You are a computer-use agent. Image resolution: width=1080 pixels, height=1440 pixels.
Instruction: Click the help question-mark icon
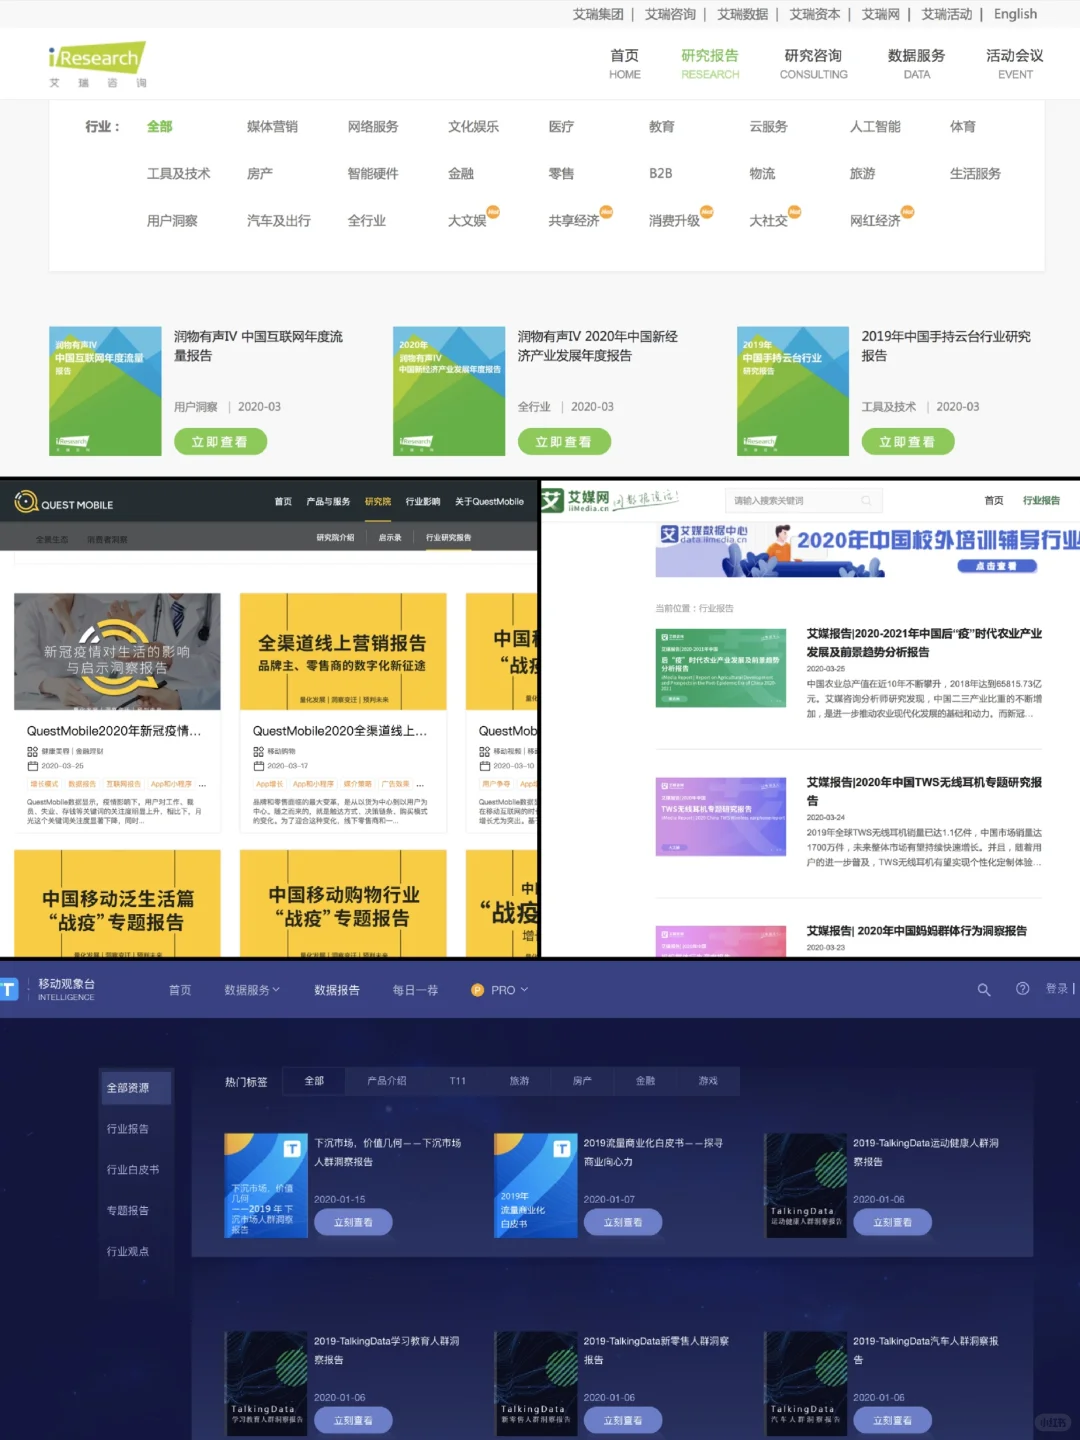coord(1022,989)
